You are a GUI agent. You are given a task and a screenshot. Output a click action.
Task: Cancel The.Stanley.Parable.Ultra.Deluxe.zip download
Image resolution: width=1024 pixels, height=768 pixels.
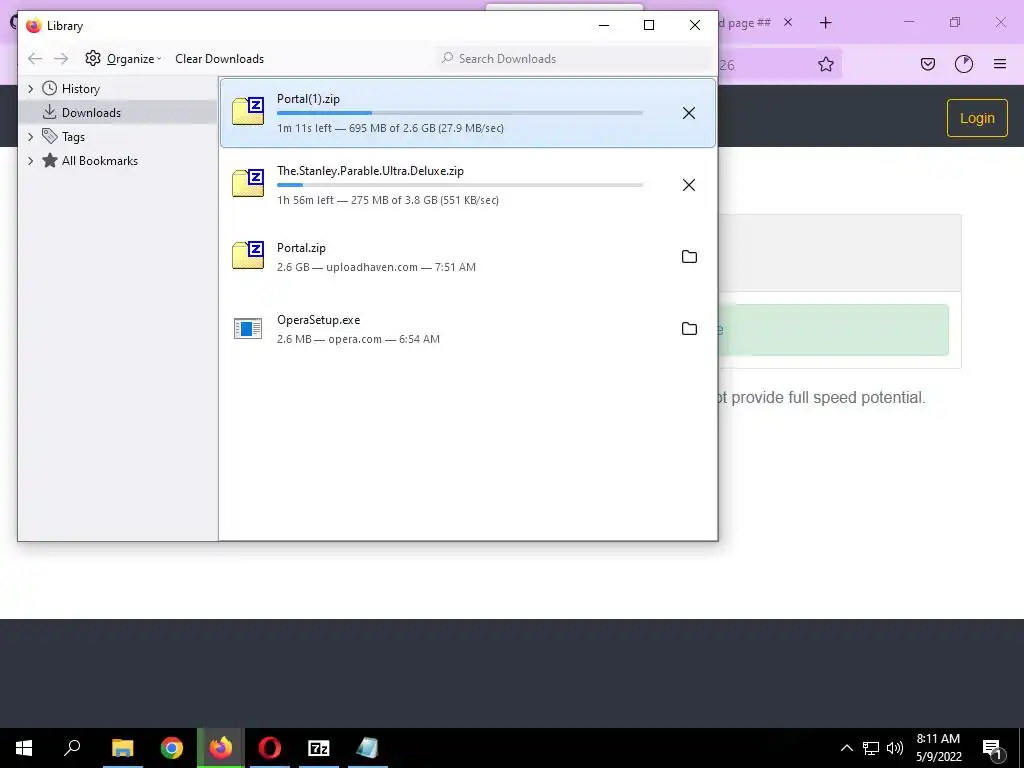point(688,185)
